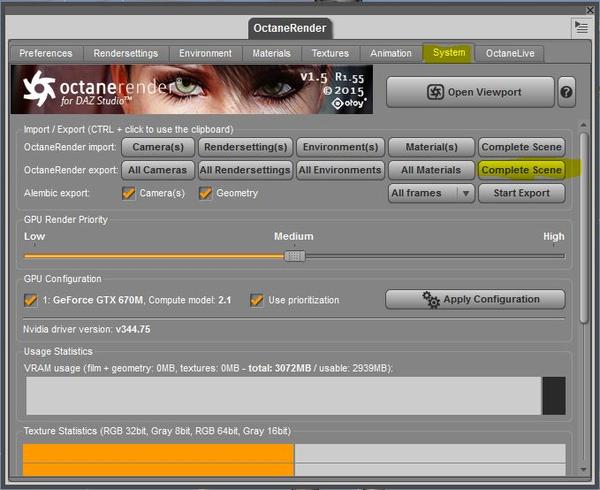This screenshot has height=490, width=600.
Task: Export All Materials
Action: tap(431, 170)
